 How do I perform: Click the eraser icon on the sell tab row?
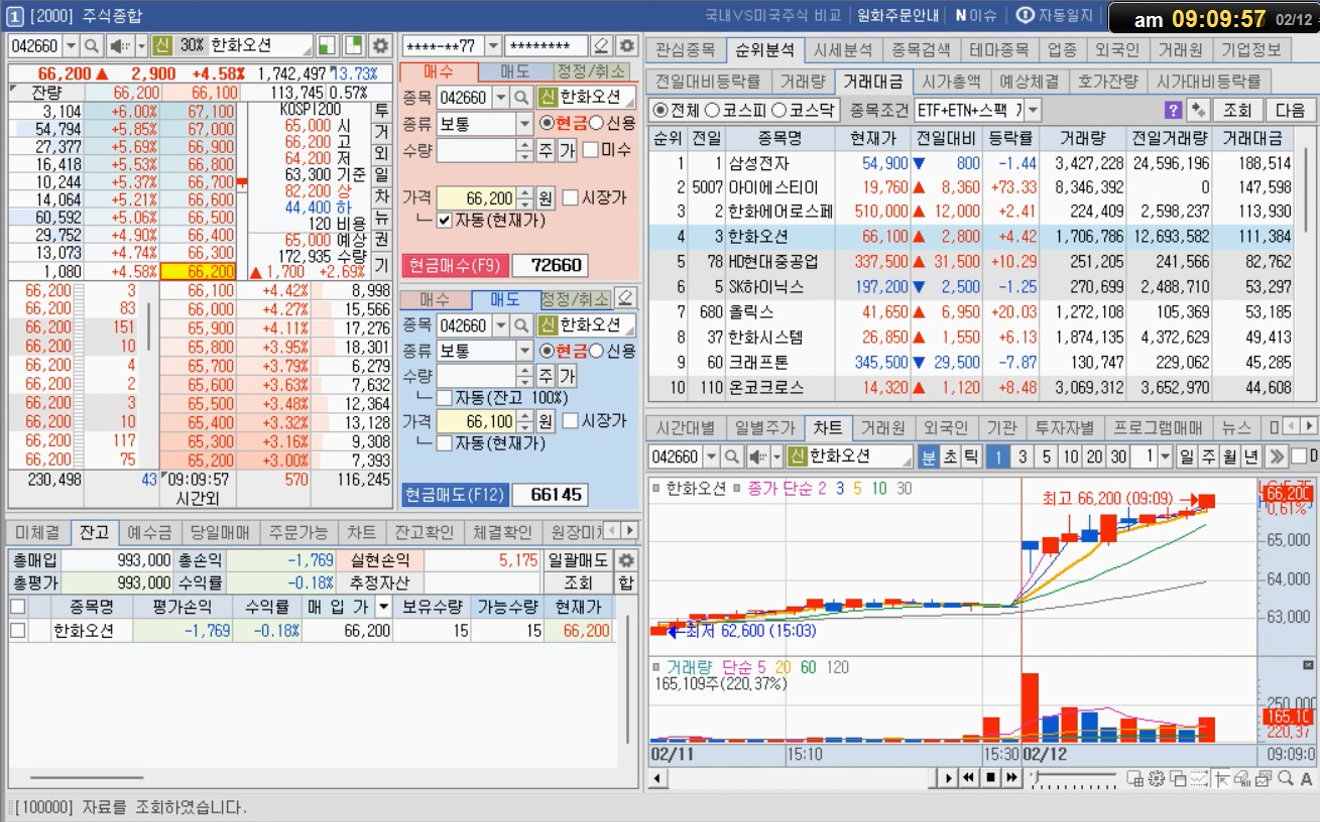(625, 298)
